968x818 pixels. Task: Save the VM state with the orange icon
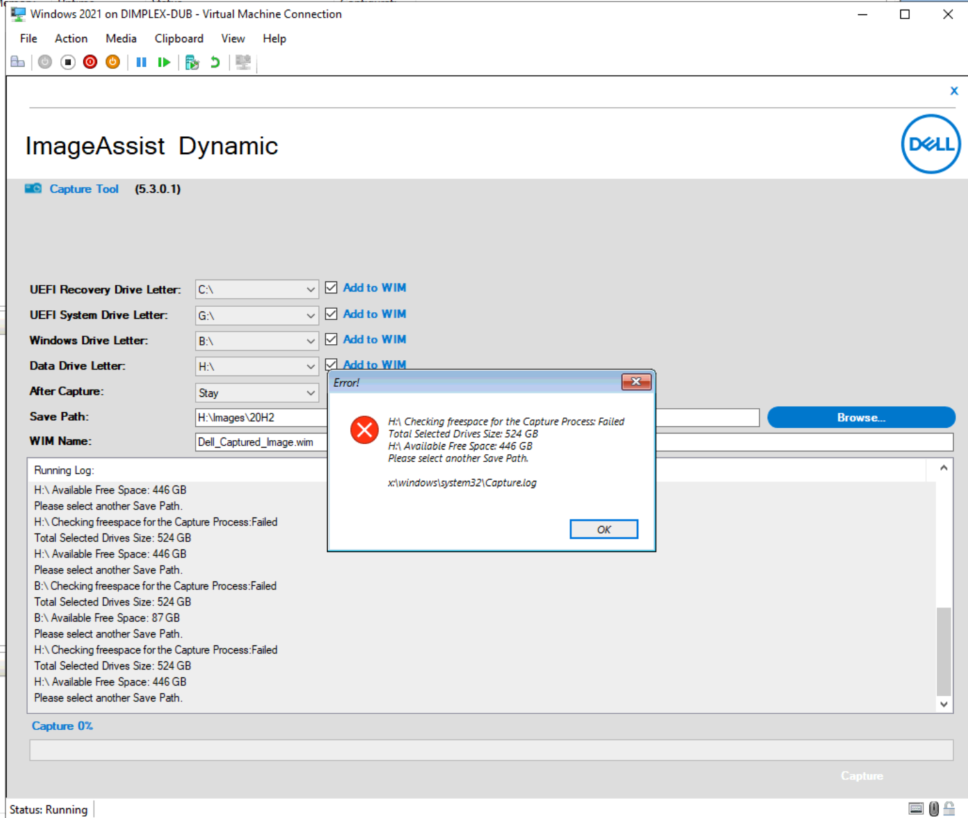pos(112,62)
